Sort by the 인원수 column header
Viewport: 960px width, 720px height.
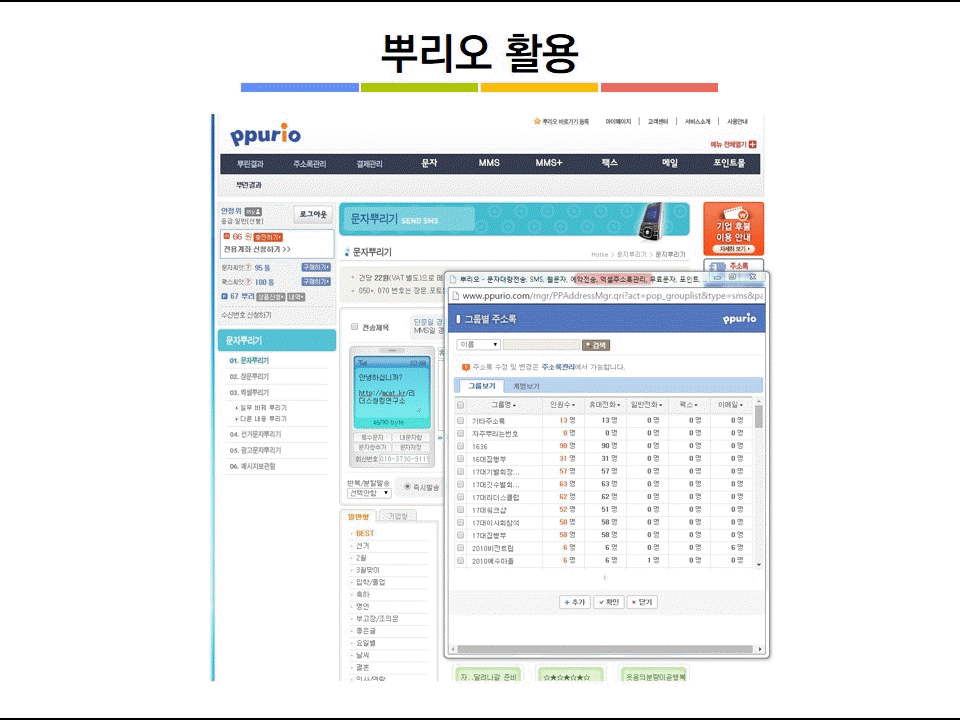point(563,405)
